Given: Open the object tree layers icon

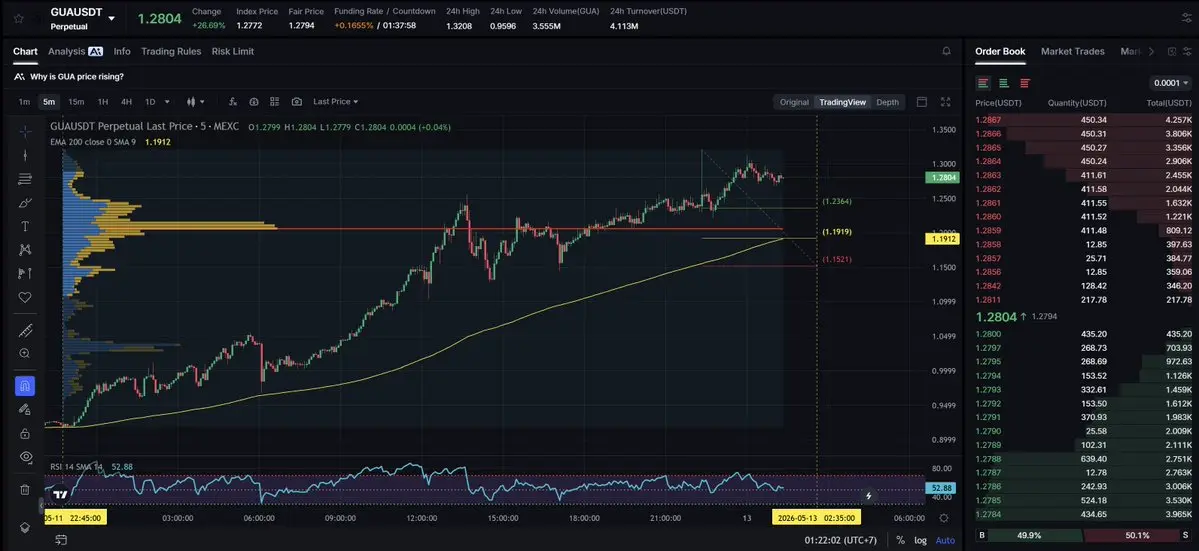Looking at the screenshot, I should pos(24,527).
